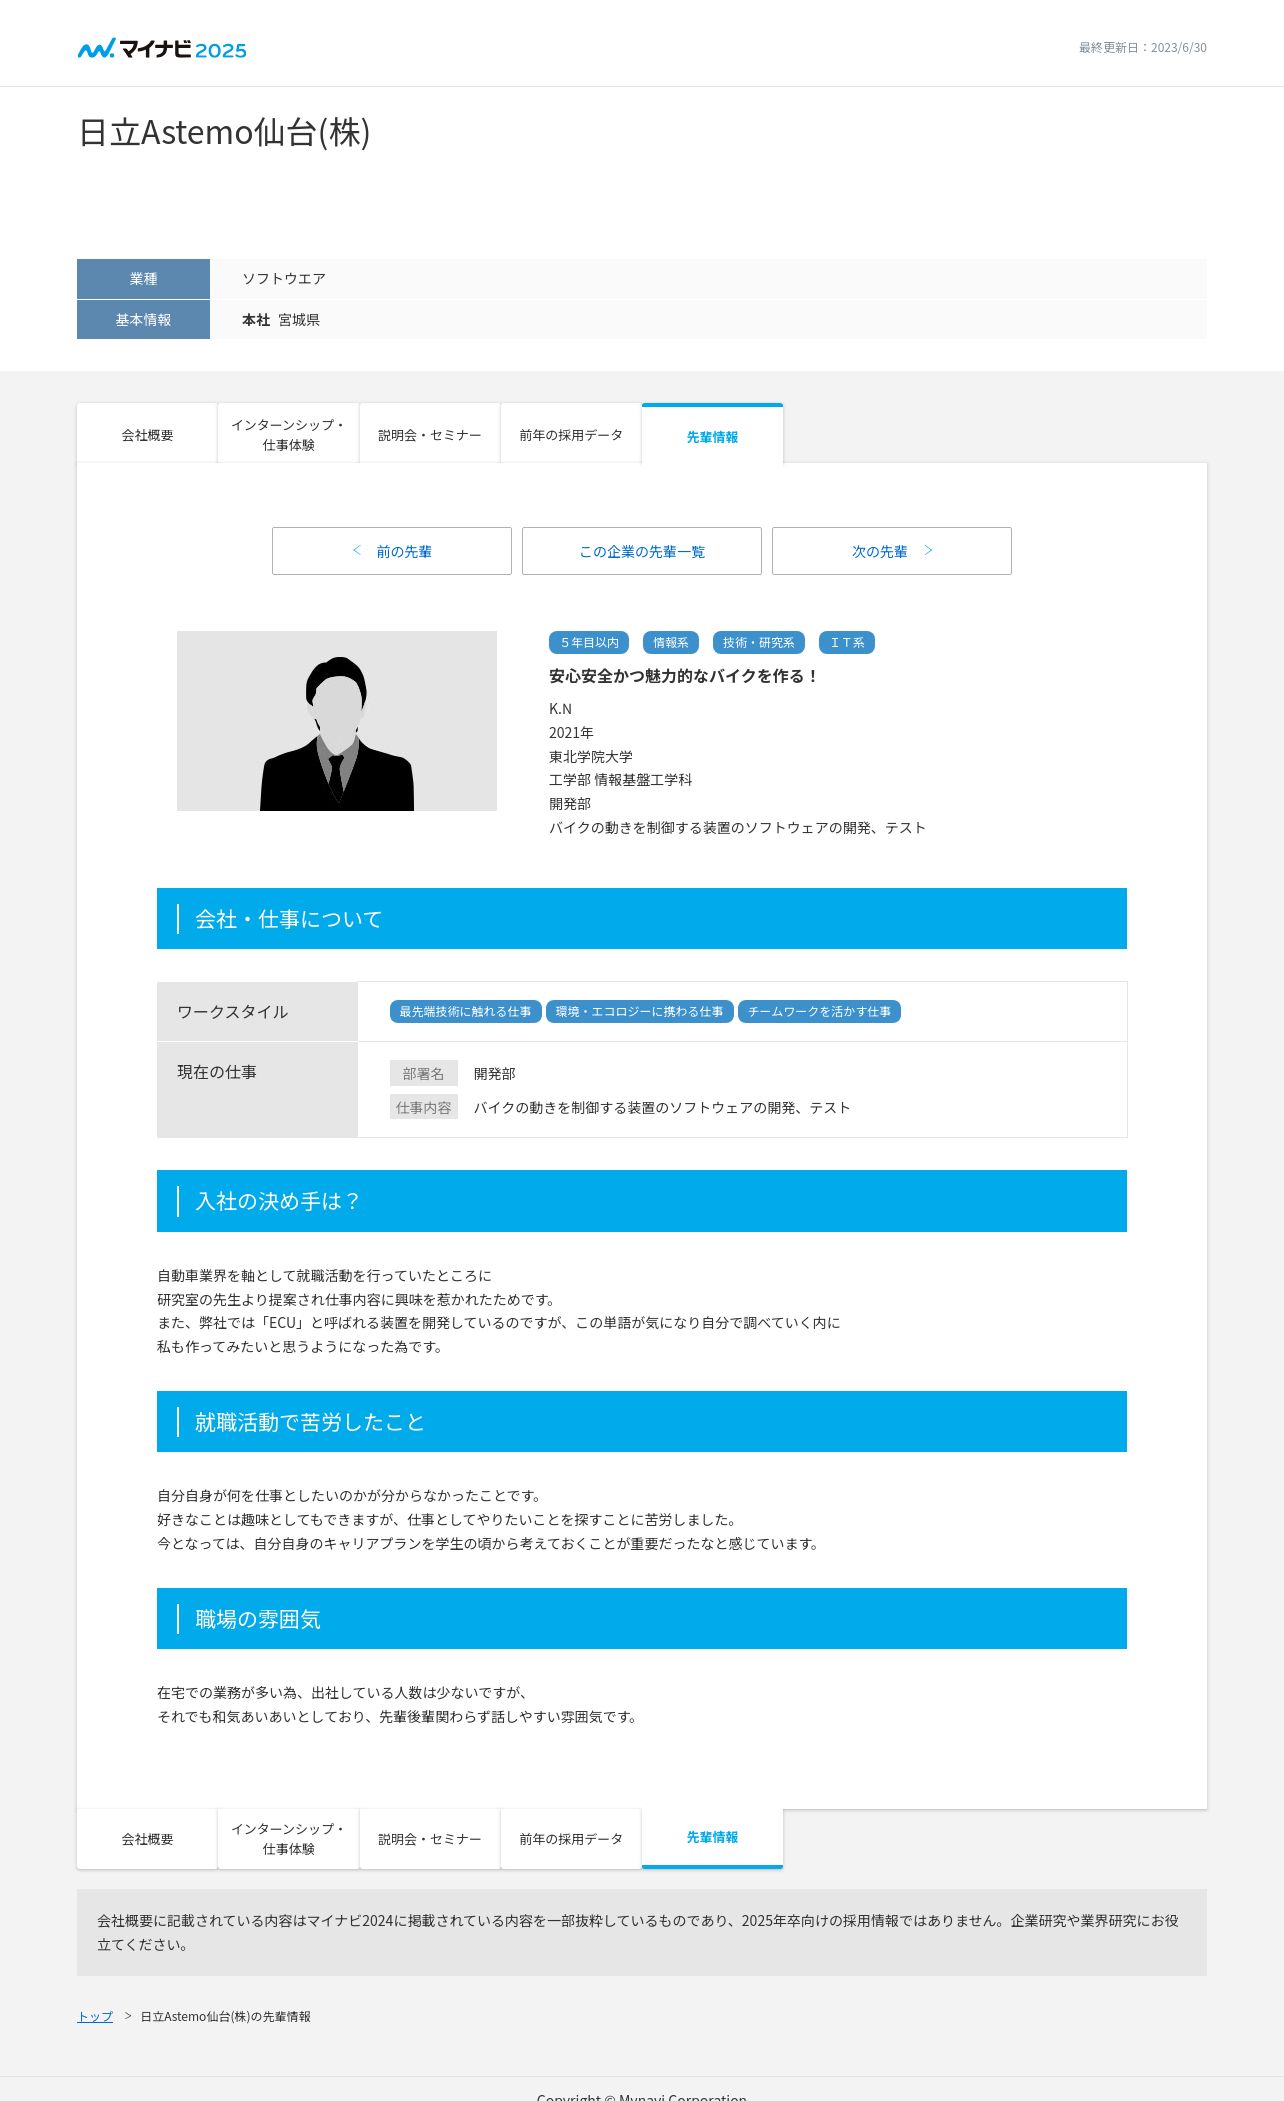Open the upper 会社概要 tab
1284x2101 pixels.
point(147,435)
